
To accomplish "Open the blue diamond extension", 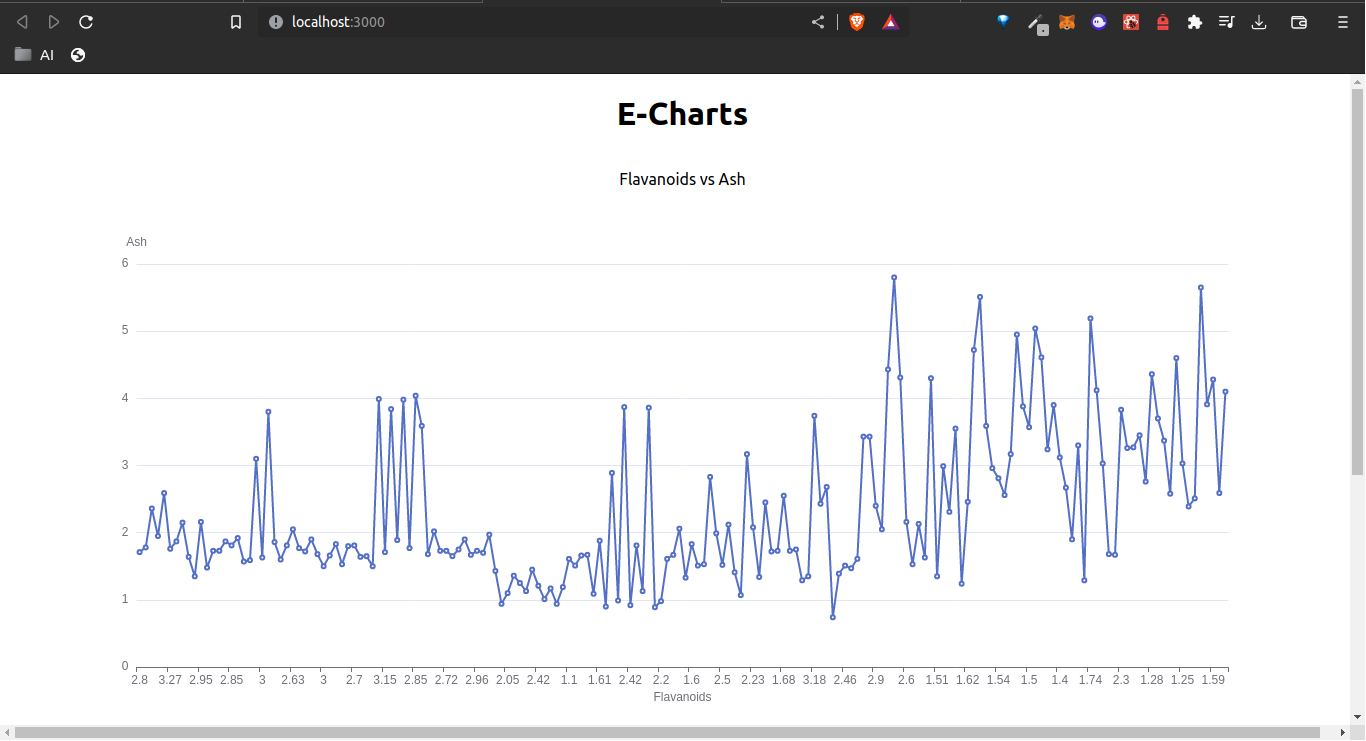I will 1003,21.
